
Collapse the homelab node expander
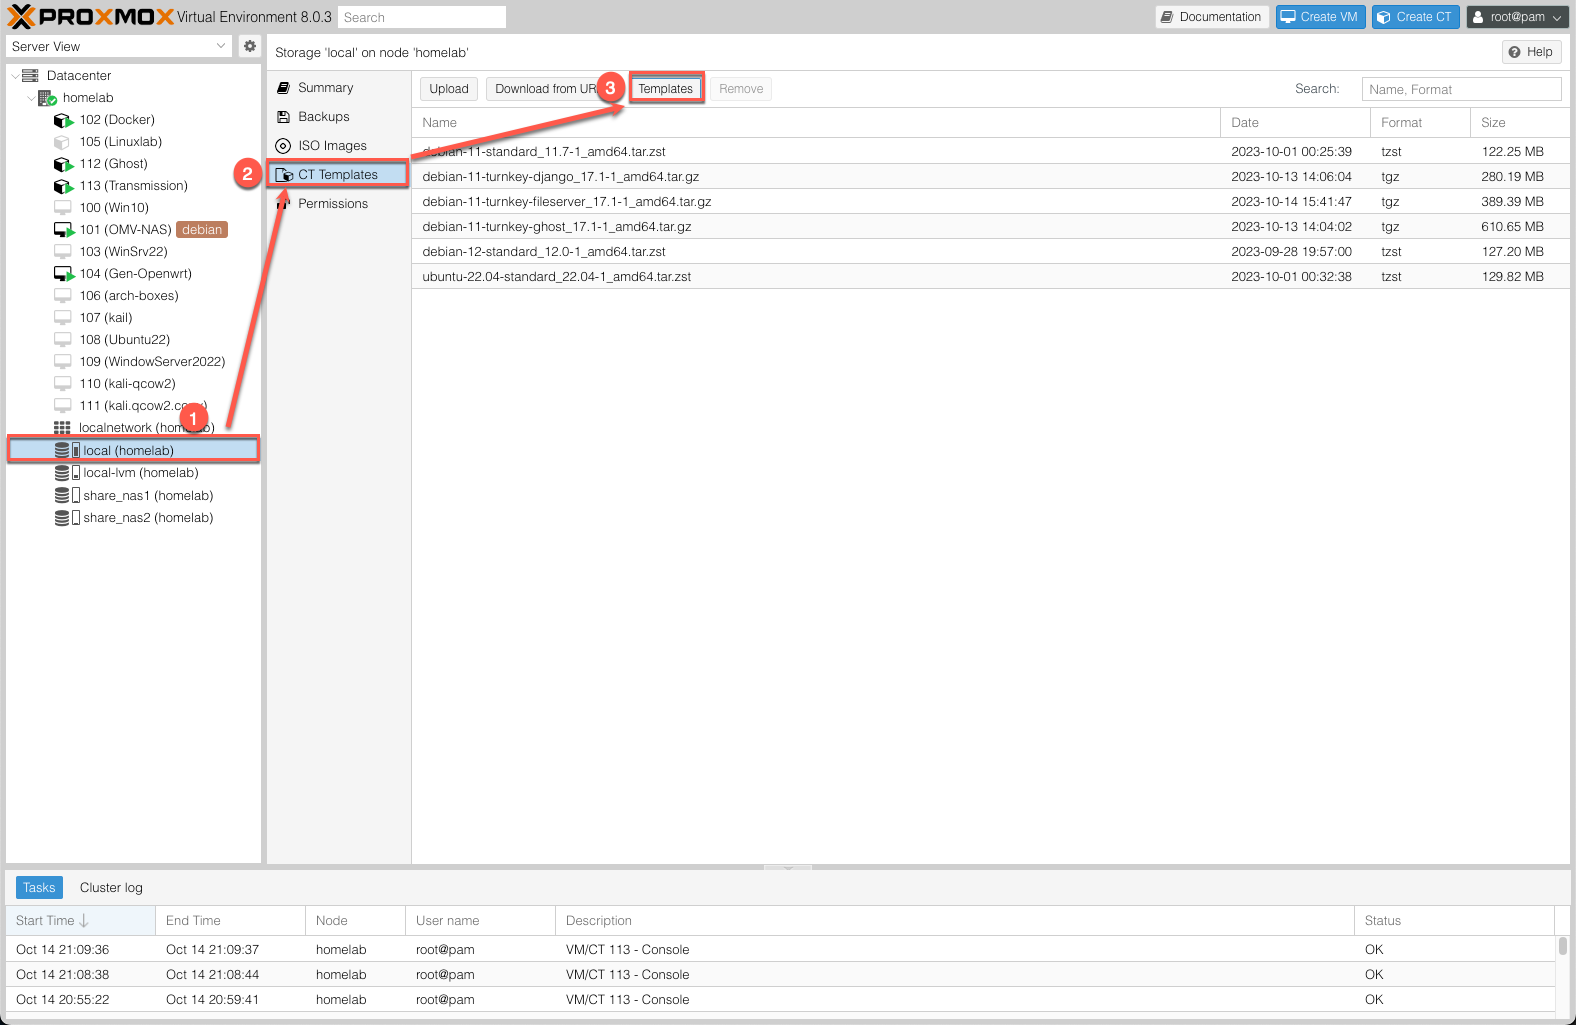click(31, 98)
